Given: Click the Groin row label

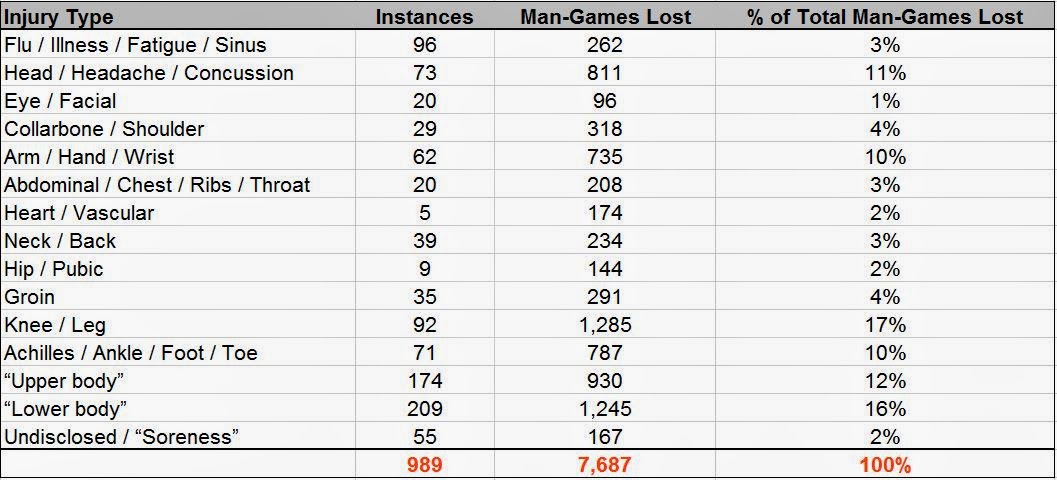Looking at the screenshot, I should [30, 297].
